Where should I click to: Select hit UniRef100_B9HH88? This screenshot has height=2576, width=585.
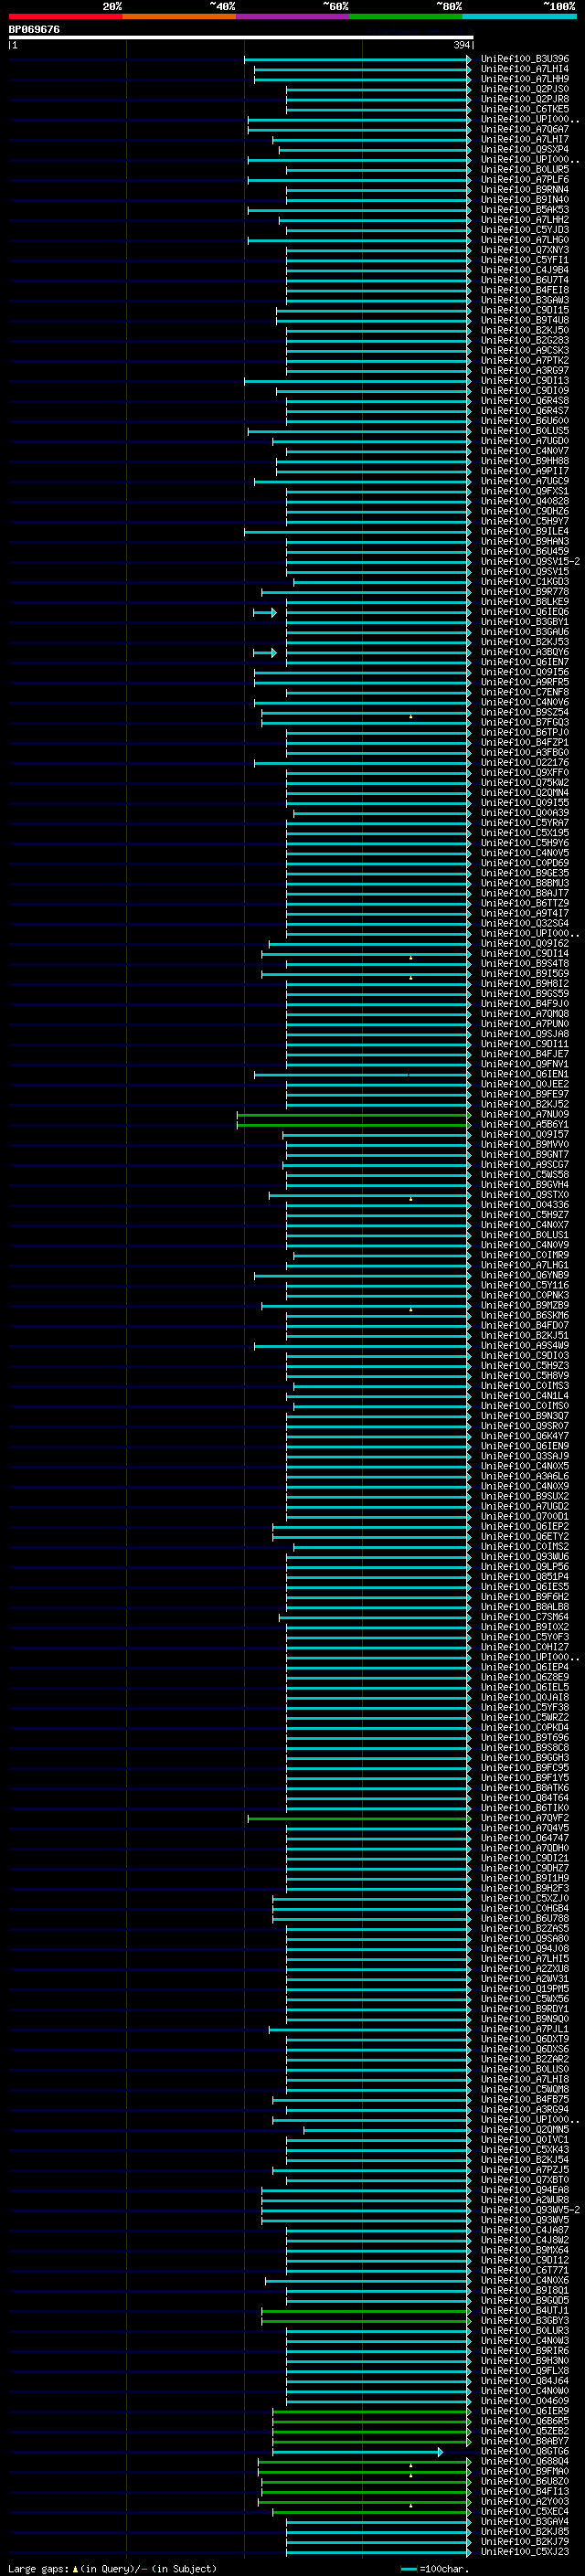(x=524, y=461)
